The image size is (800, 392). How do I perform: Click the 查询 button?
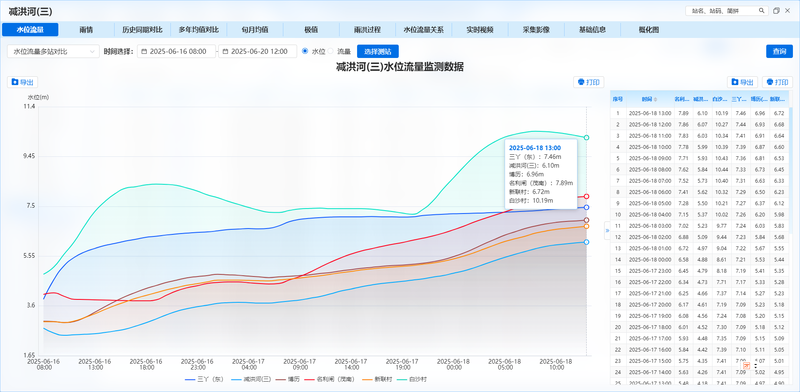(779, 51)
